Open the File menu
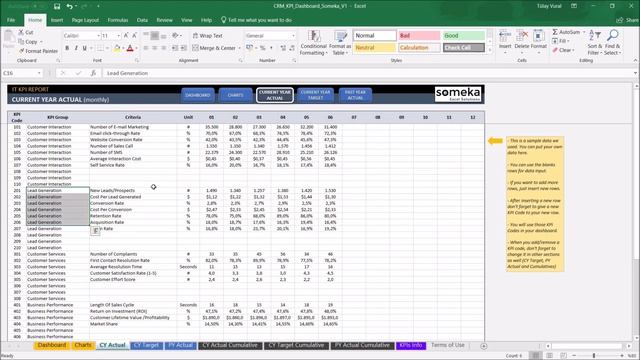 [11, 20]
